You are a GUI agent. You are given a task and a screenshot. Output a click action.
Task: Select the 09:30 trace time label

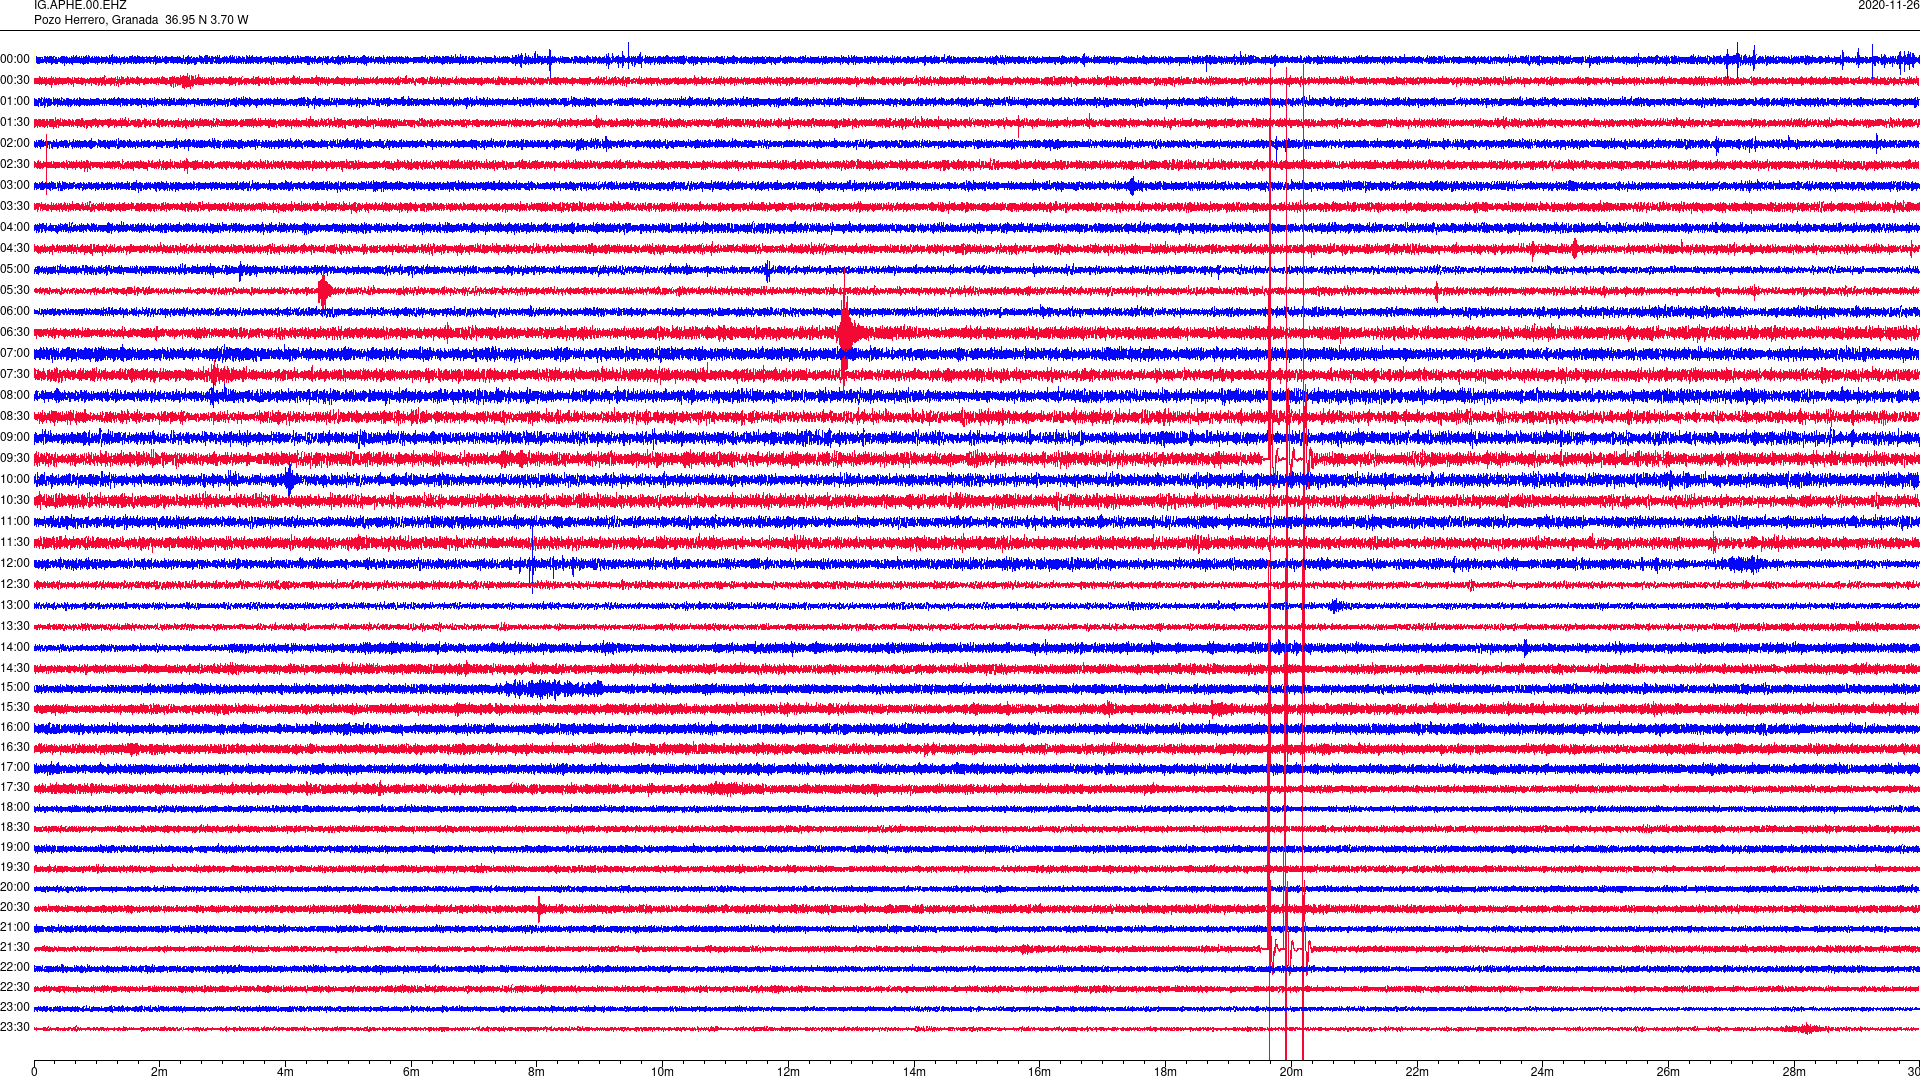pyautogui.click(x=15, y=458)
